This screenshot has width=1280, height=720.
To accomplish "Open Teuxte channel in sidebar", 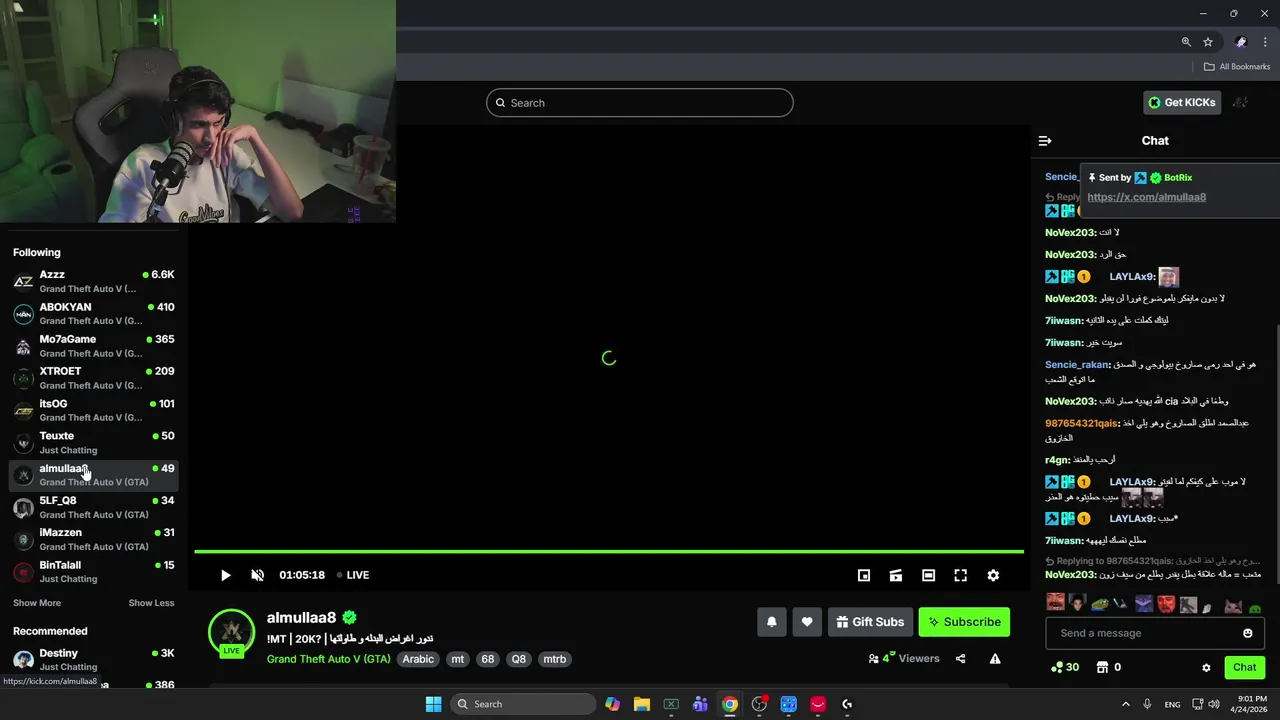I will (94, 442).
